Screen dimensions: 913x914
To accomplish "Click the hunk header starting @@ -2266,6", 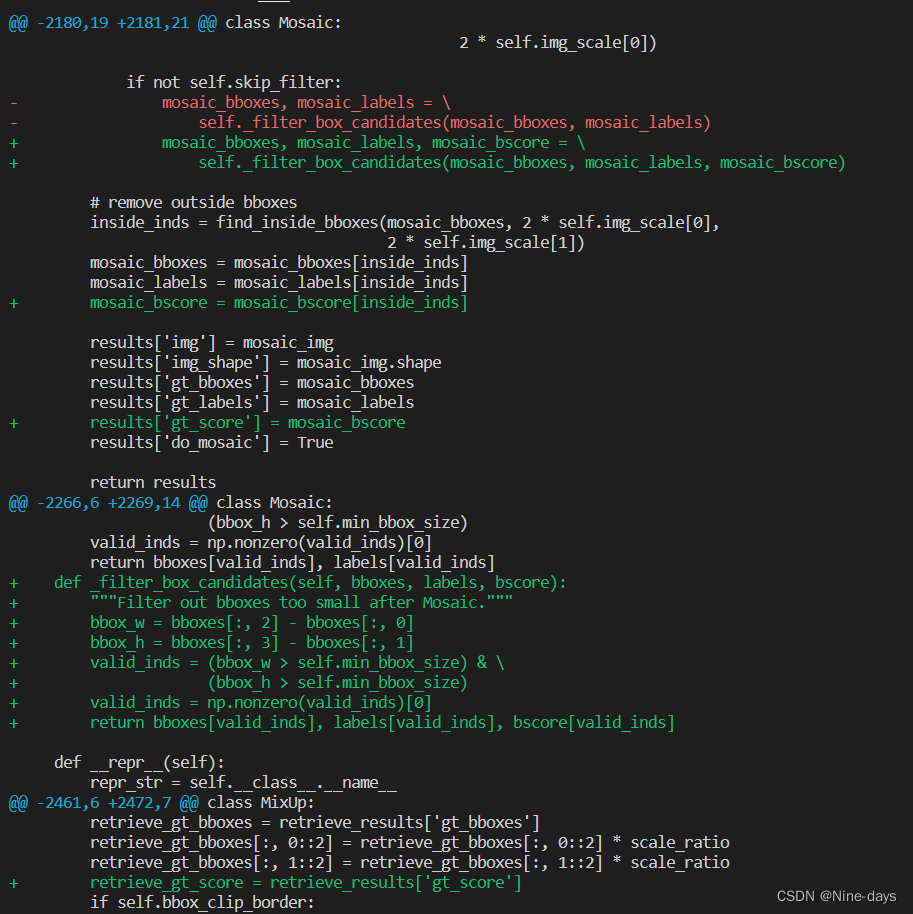I will tap(170, 502).
